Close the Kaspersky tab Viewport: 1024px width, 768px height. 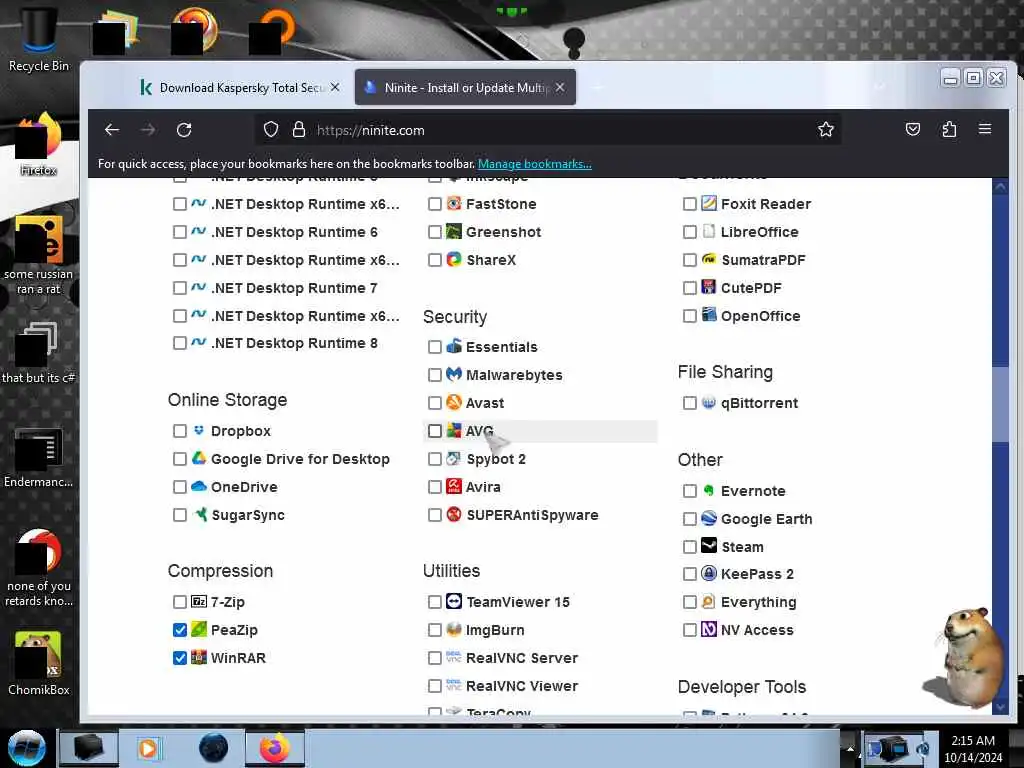[335, 87]
